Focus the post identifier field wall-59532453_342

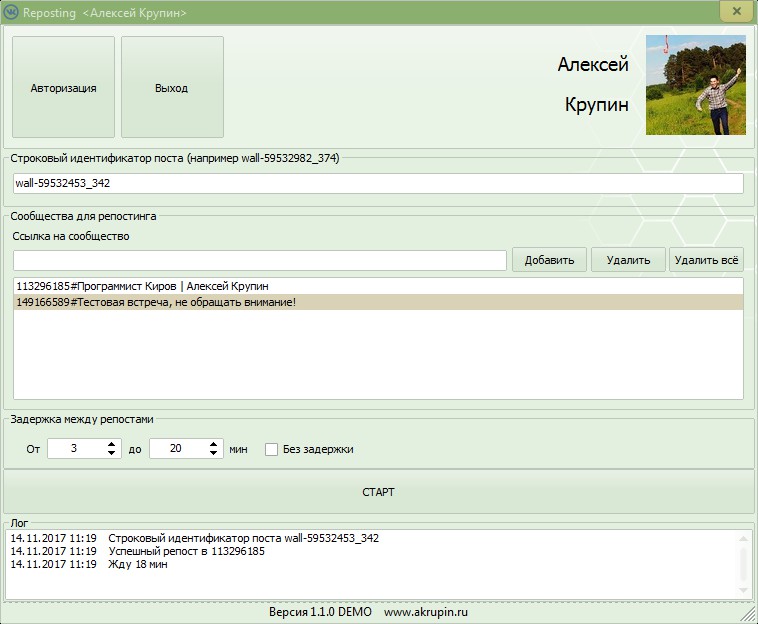pos(378,183)
